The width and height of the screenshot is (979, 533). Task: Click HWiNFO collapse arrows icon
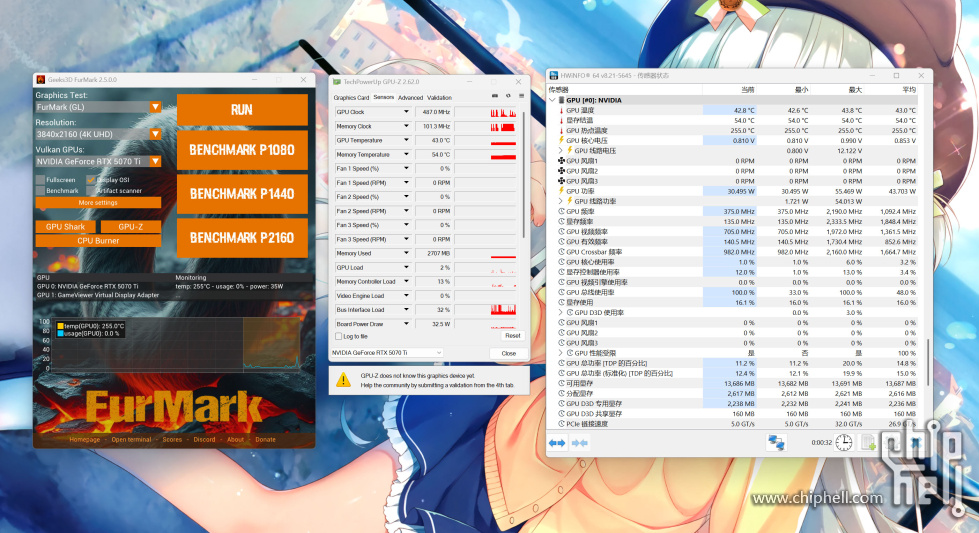click(579, 443)
